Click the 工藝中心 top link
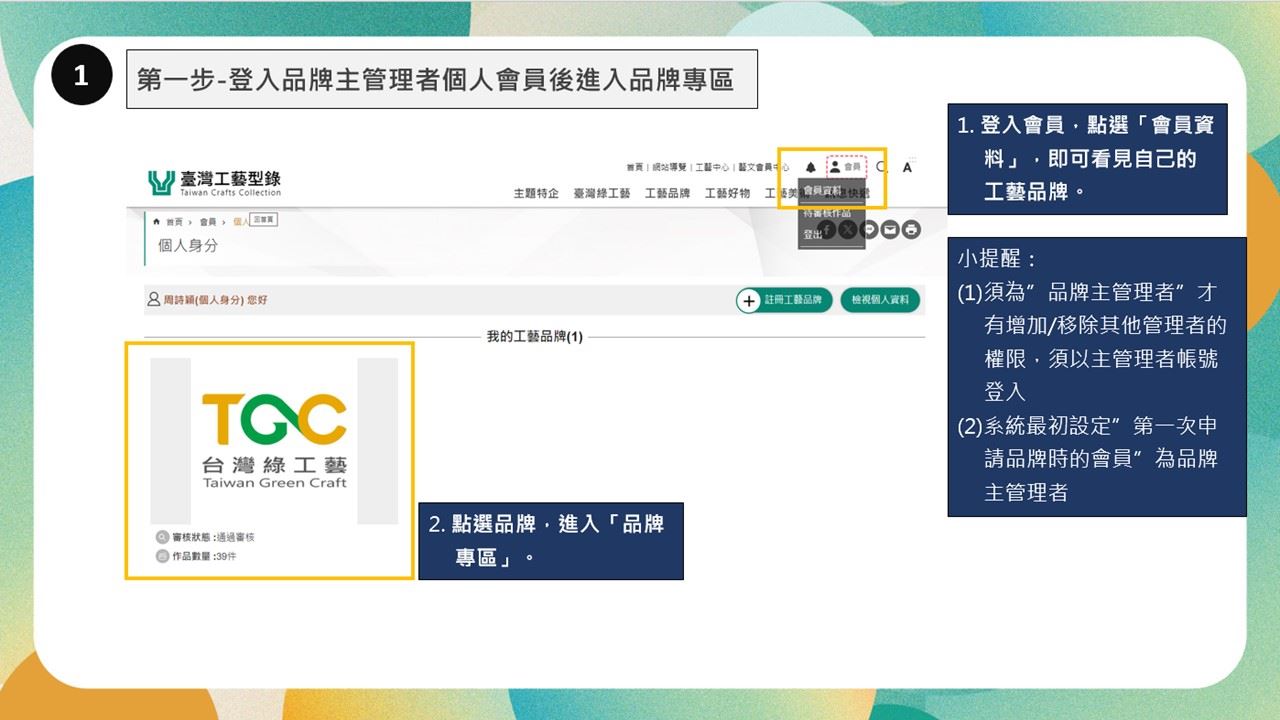Image resolution: width=1280 pixels, height=720 pixels. 712,167
